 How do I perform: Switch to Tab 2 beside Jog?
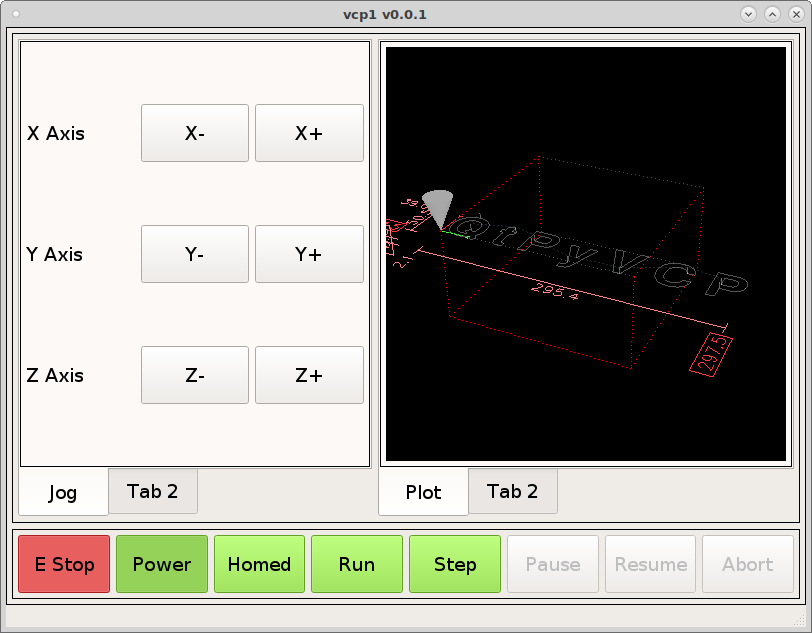(153, 491)
